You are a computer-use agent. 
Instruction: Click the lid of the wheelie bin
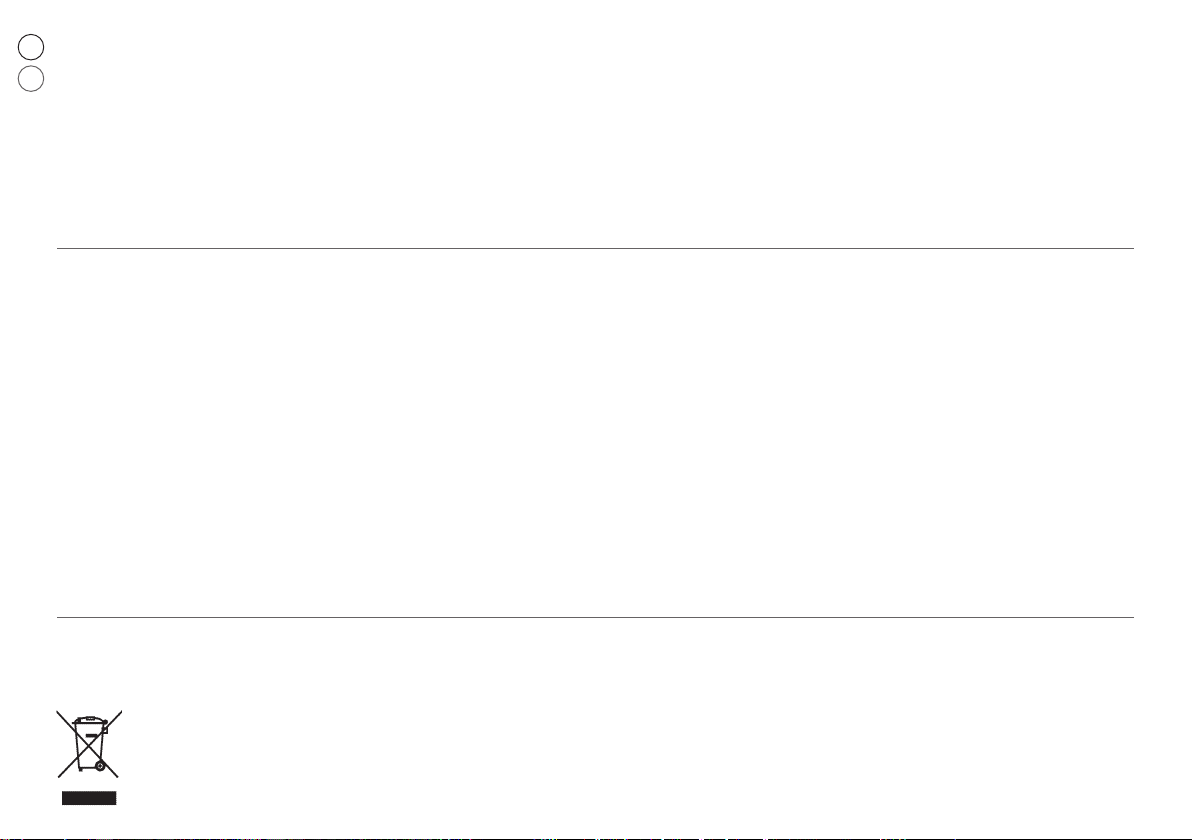click(90, 719)
